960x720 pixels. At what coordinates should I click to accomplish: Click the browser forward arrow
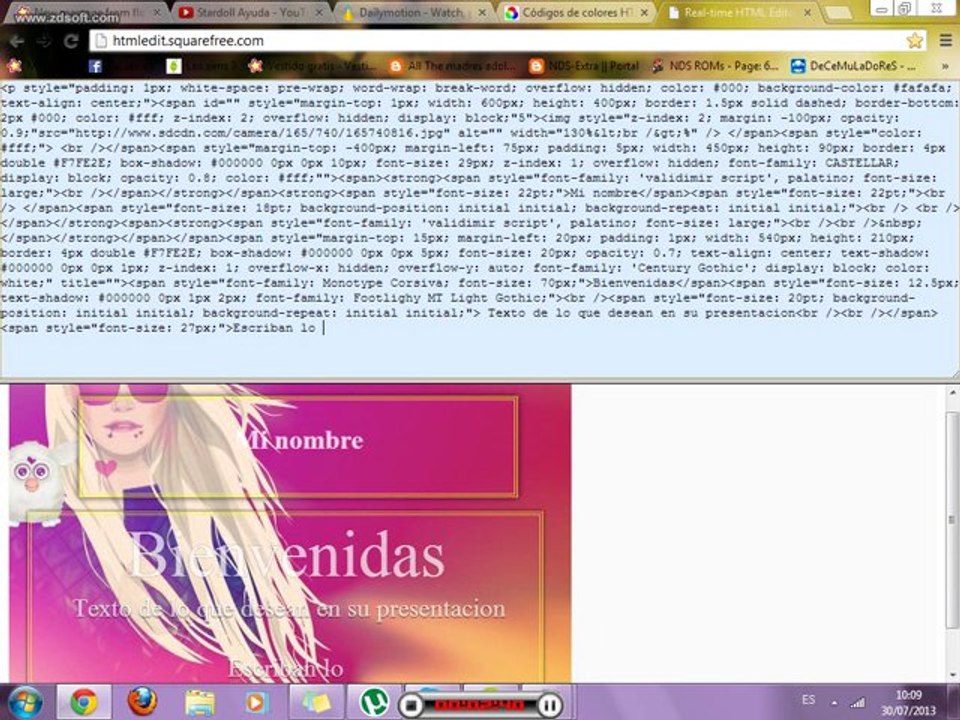click(x=43, y=41)
